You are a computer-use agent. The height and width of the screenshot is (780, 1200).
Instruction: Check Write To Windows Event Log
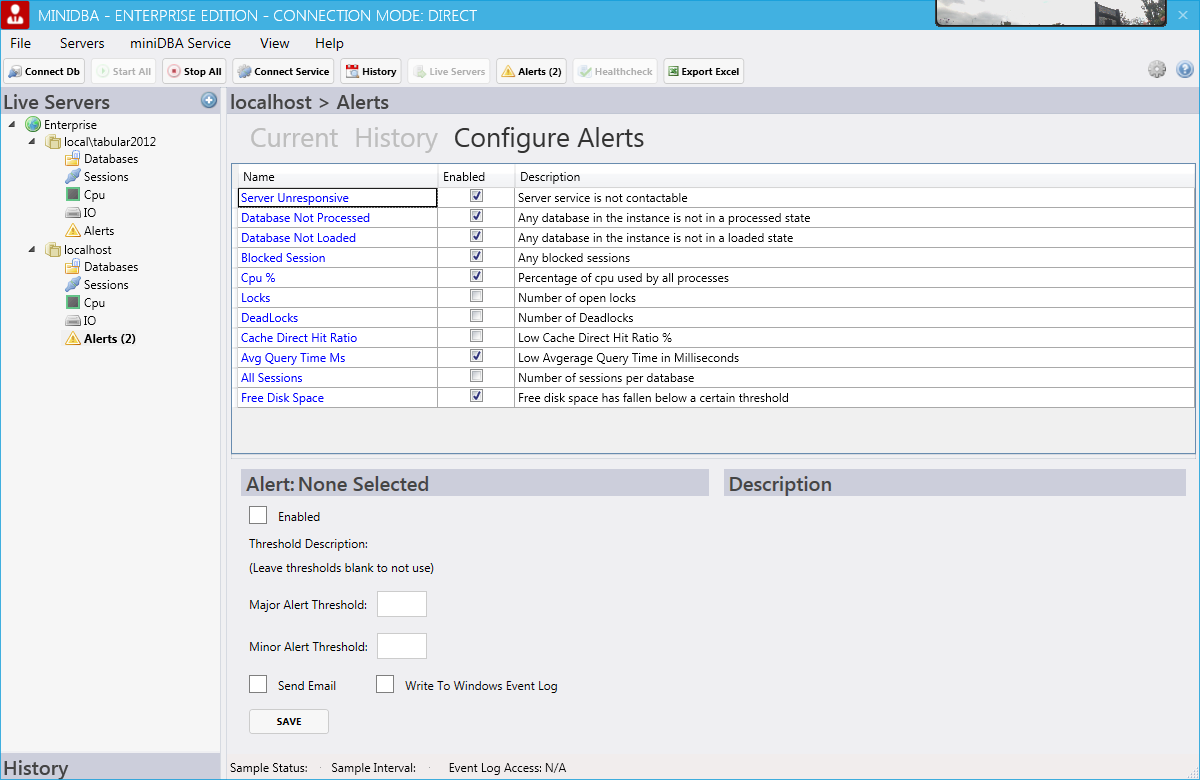[x=385, y=685]
